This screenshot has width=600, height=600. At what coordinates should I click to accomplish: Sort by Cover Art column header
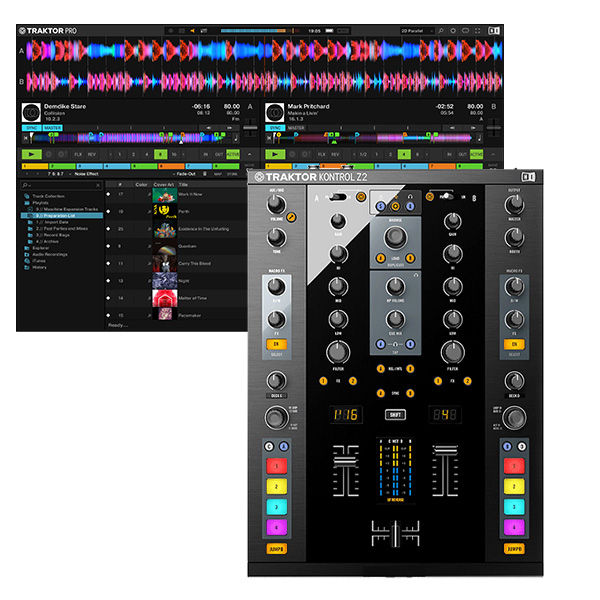click(164, 184)
